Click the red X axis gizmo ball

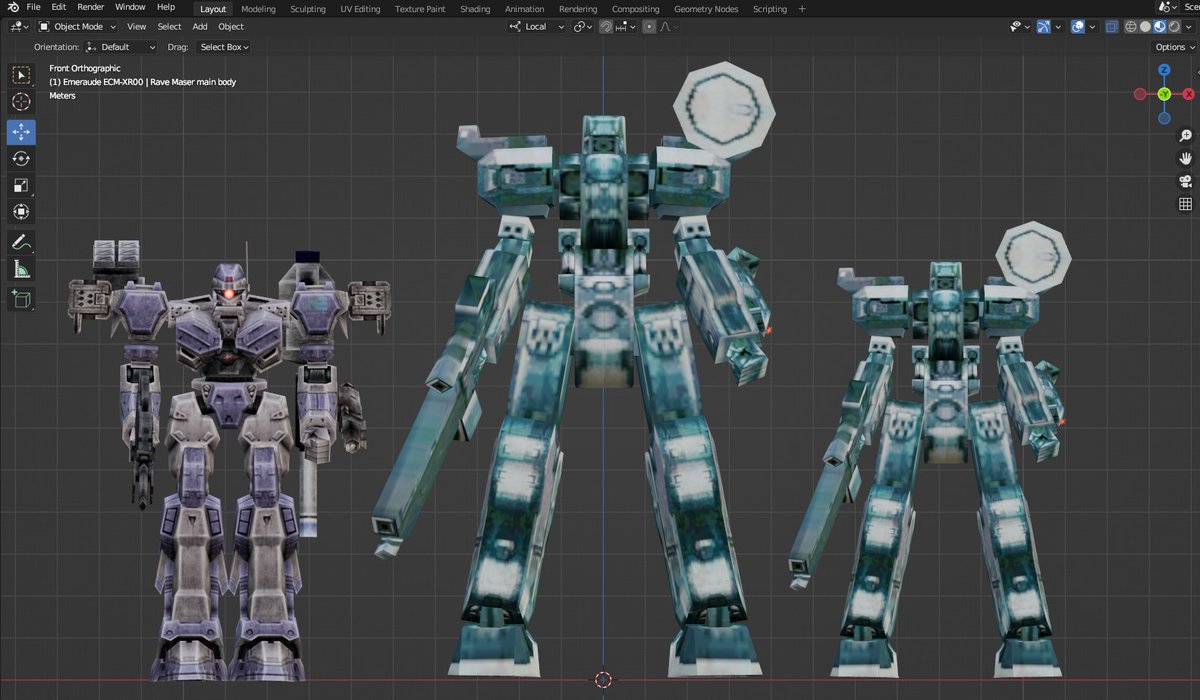click(1189, 94)
